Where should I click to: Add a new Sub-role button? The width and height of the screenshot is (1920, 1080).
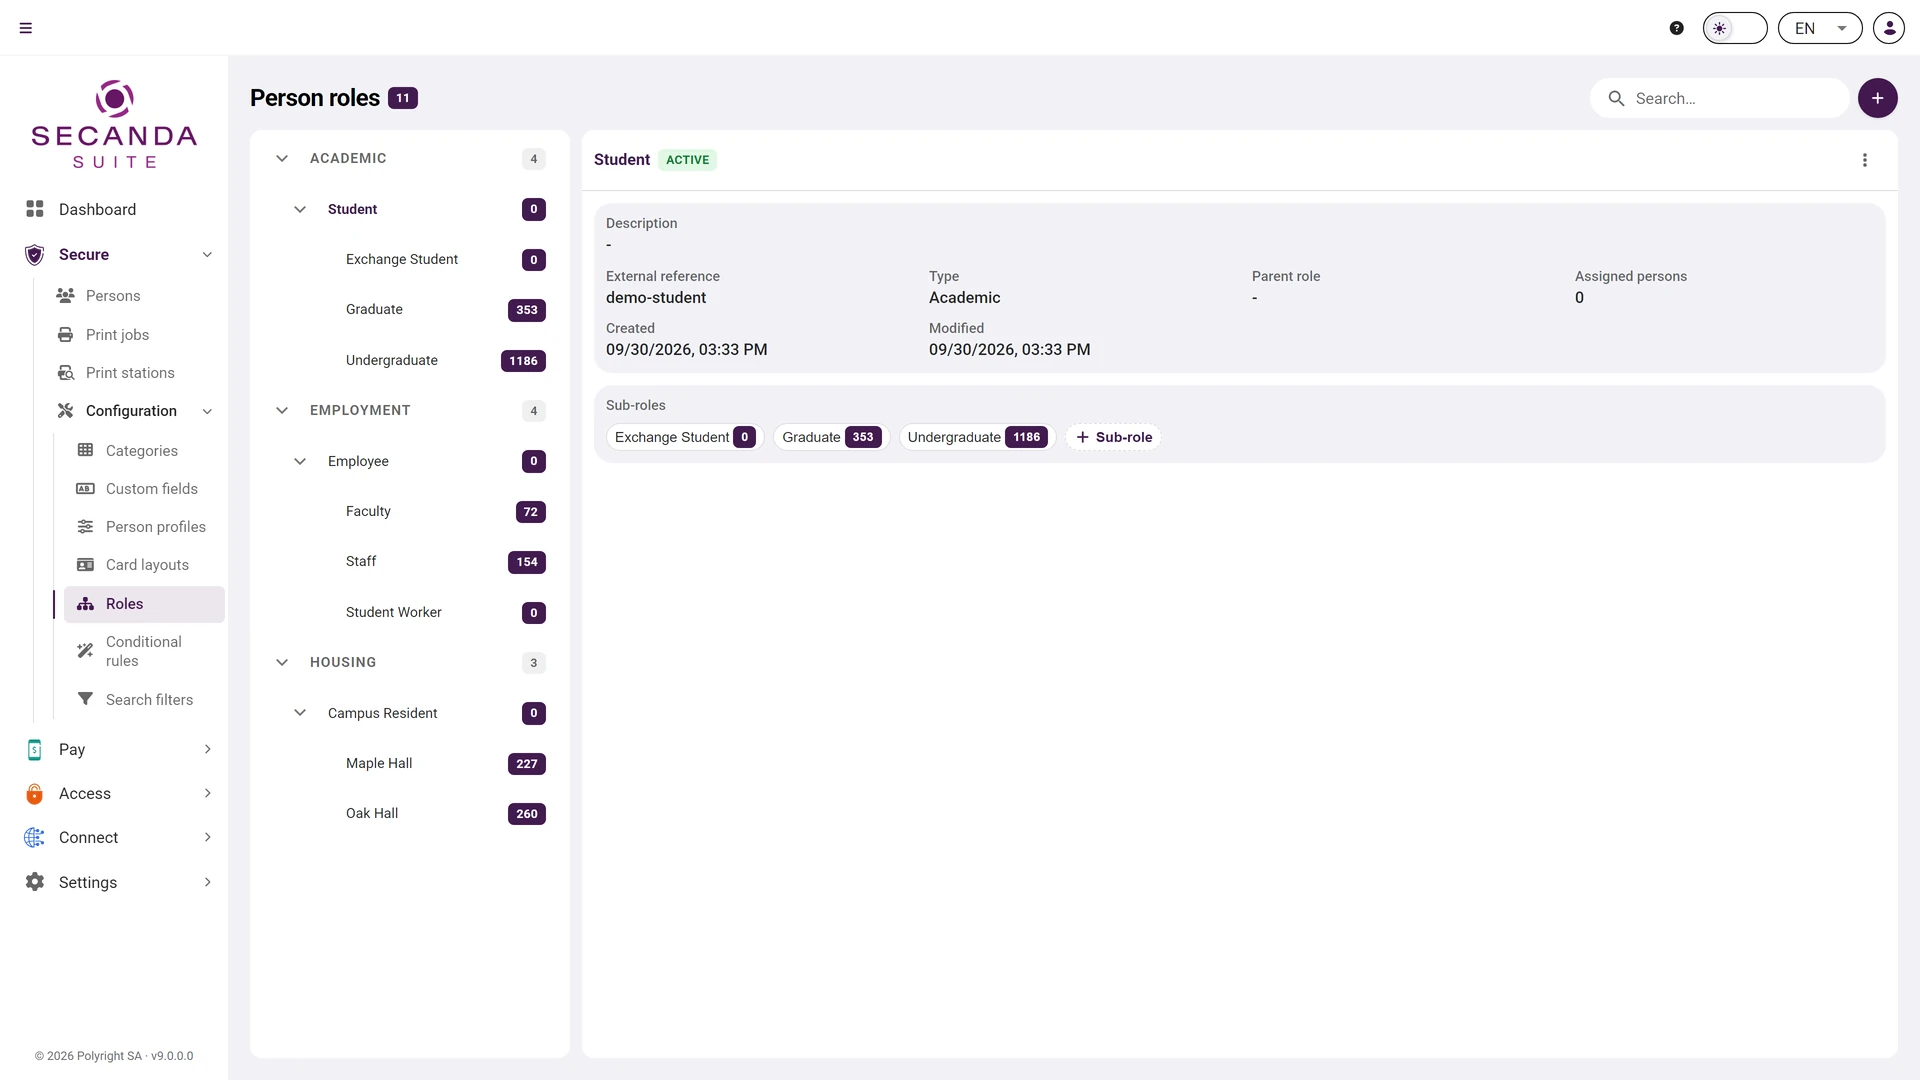1113,437
